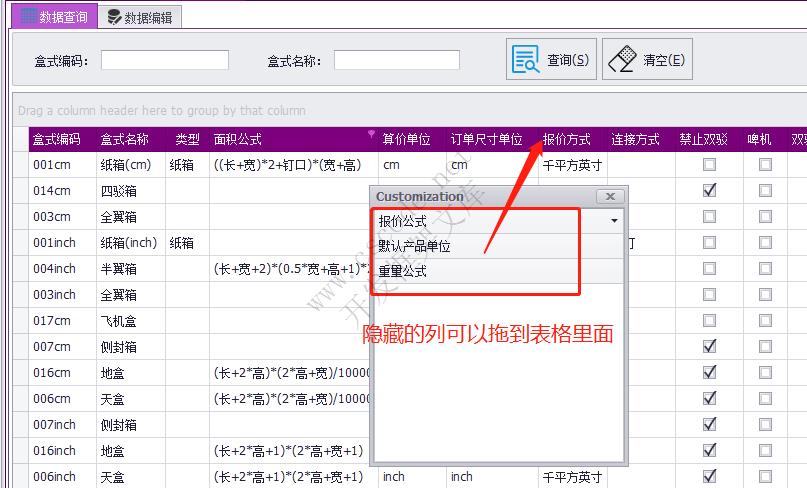Click the 面积公式 column header
Image resolution: width=807 pixels, height=488 pixels.
(293, 140)
